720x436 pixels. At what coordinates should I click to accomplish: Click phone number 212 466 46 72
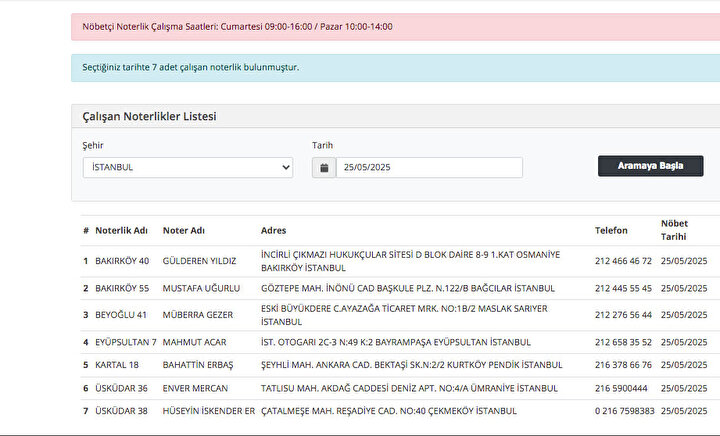[x=623, y=261]
